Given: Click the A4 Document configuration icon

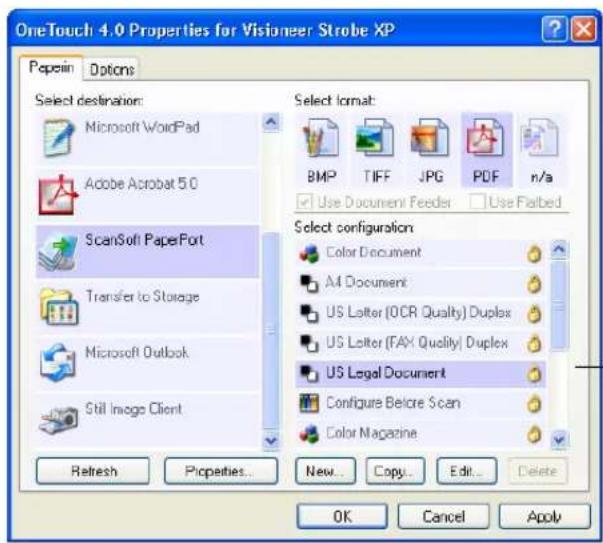Looking at the screenshot, I should click(309, 283).
